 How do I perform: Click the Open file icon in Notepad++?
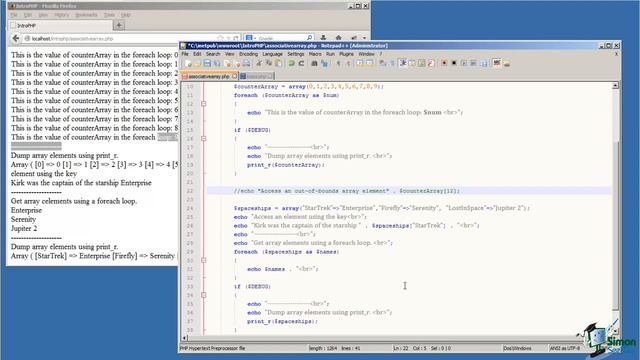[x=198, y=63]
